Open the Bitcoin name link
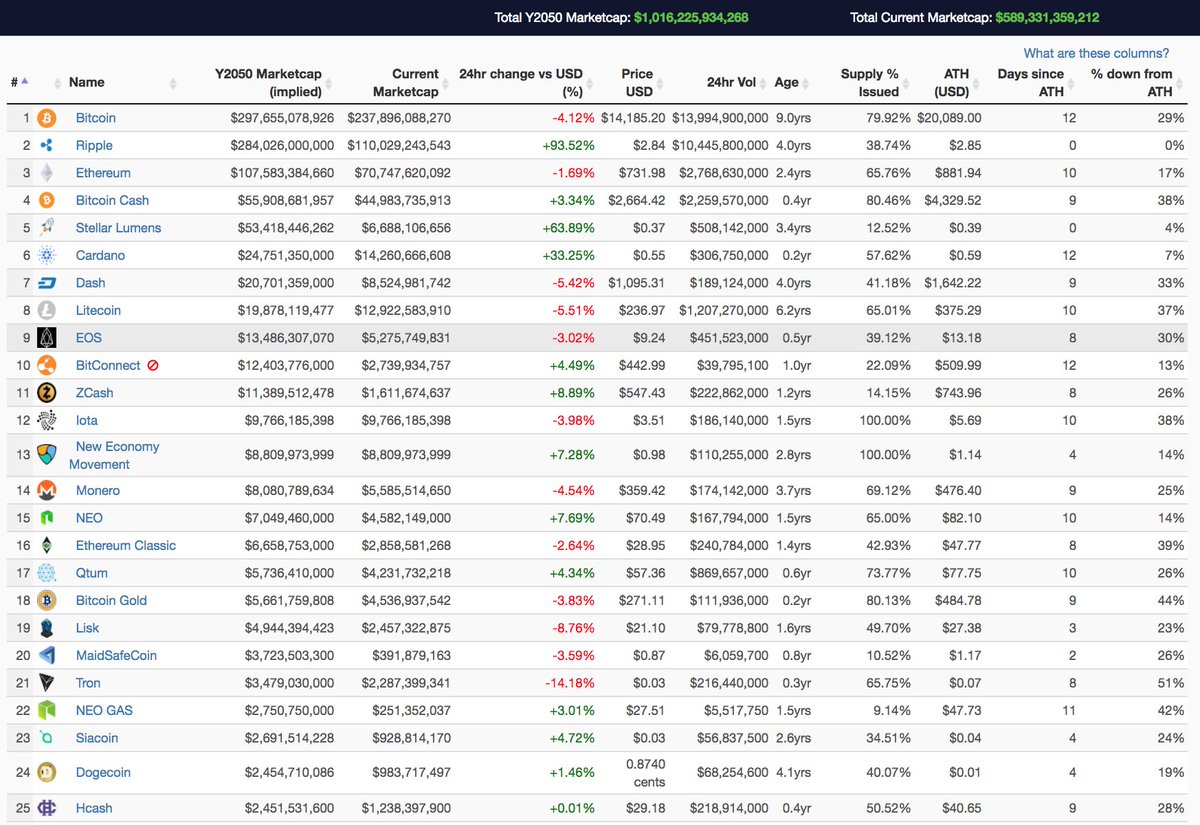 coord(96,118)
